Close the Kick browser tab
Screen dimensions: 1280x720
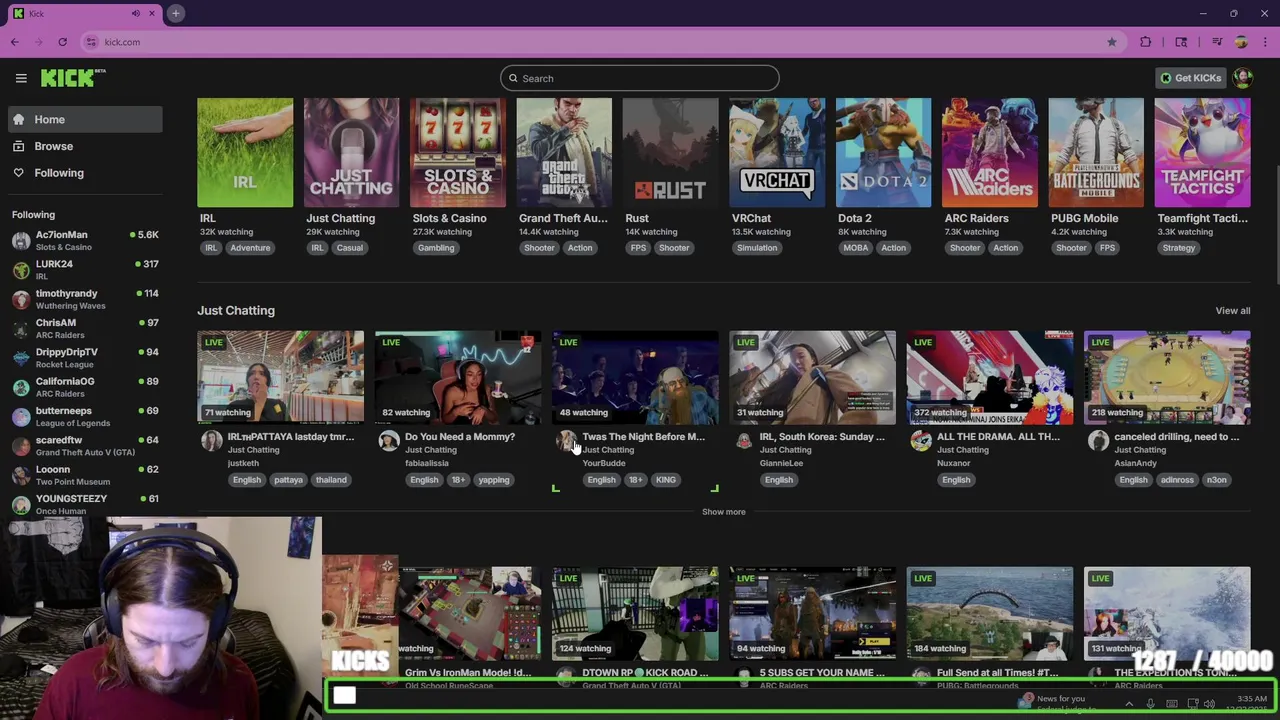click(x=152, y=13)
